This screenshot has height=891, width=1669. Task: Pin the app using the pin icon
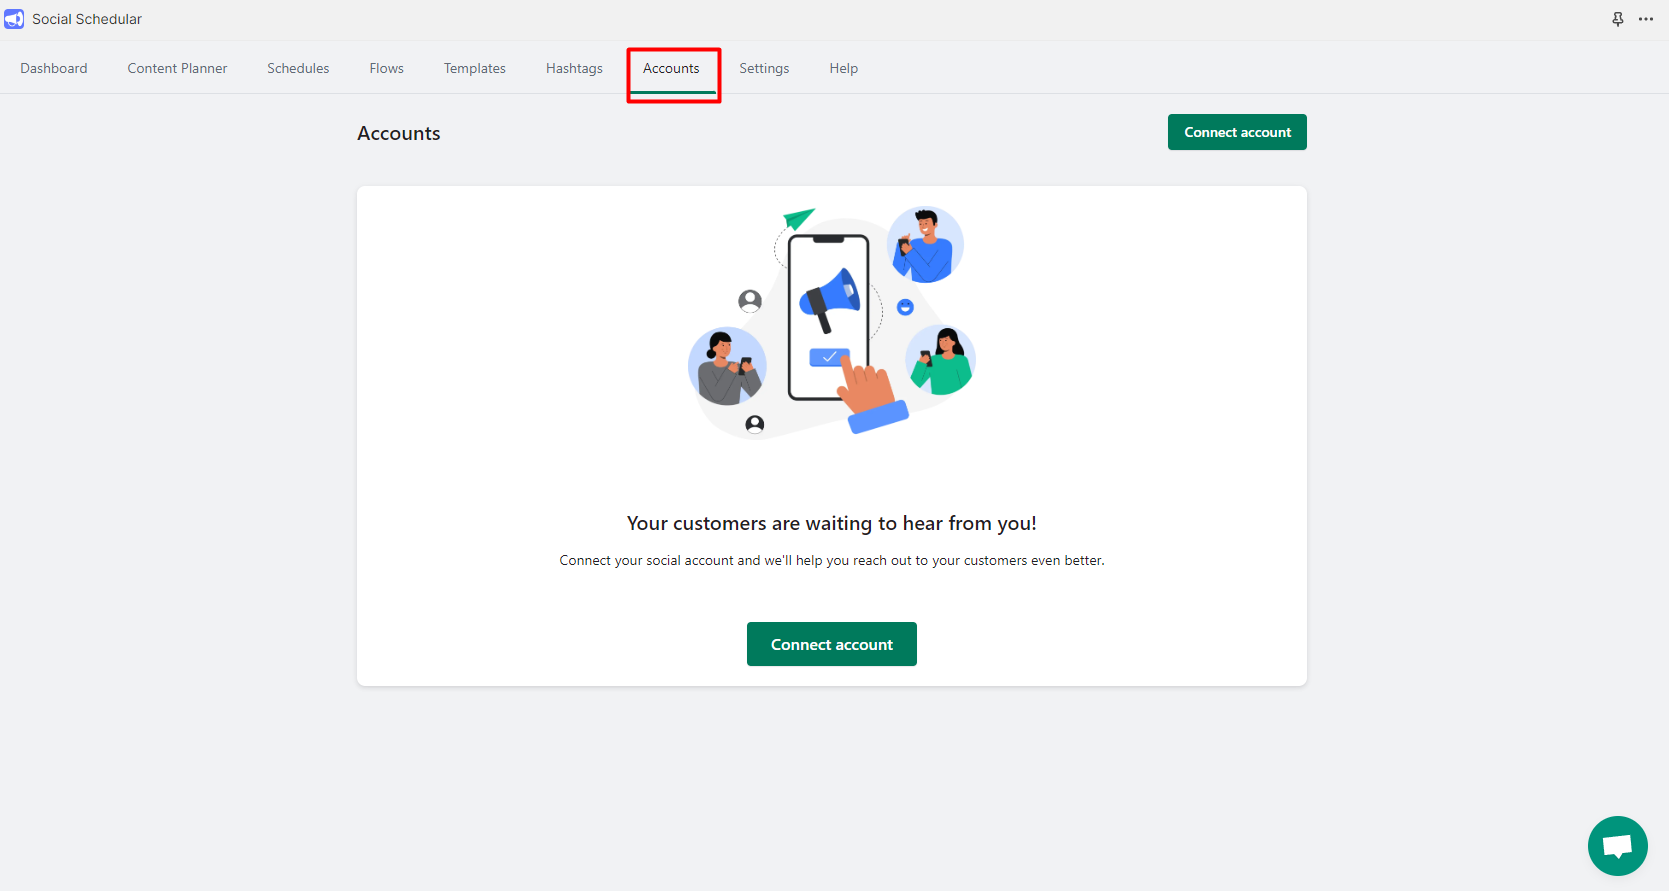(1617, 19)
